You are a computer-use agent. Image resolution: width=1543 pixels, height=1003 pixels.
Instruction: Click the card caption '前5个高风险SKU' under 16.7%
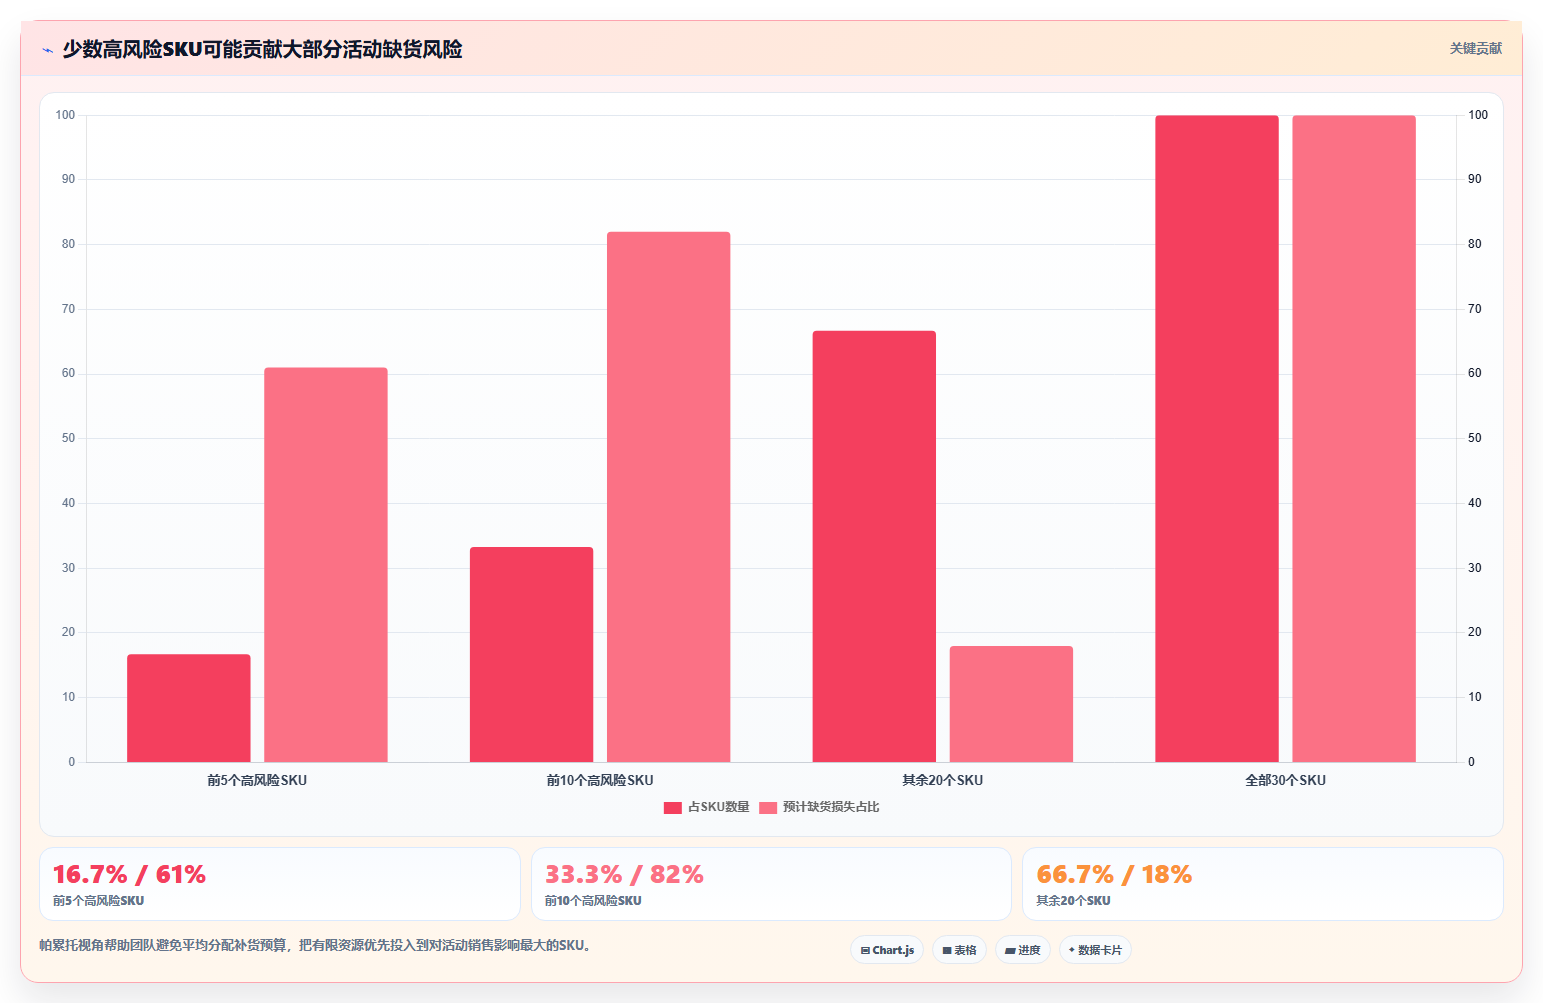99,901
